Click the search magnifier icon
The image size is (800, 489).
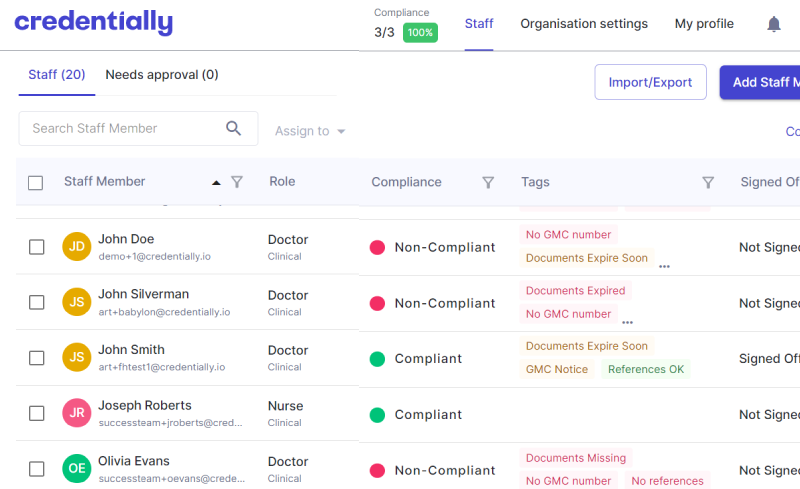pyautogui.click(x=233, y=128)
